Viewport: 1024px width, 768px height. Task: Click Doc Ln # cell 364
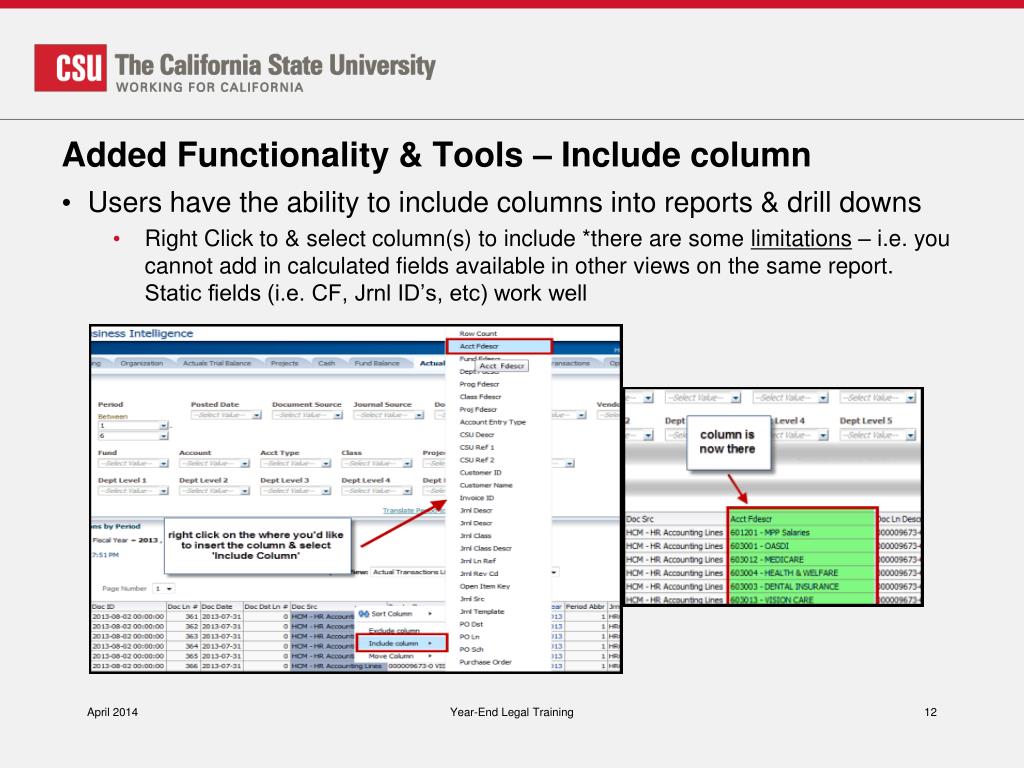point(183,647)
